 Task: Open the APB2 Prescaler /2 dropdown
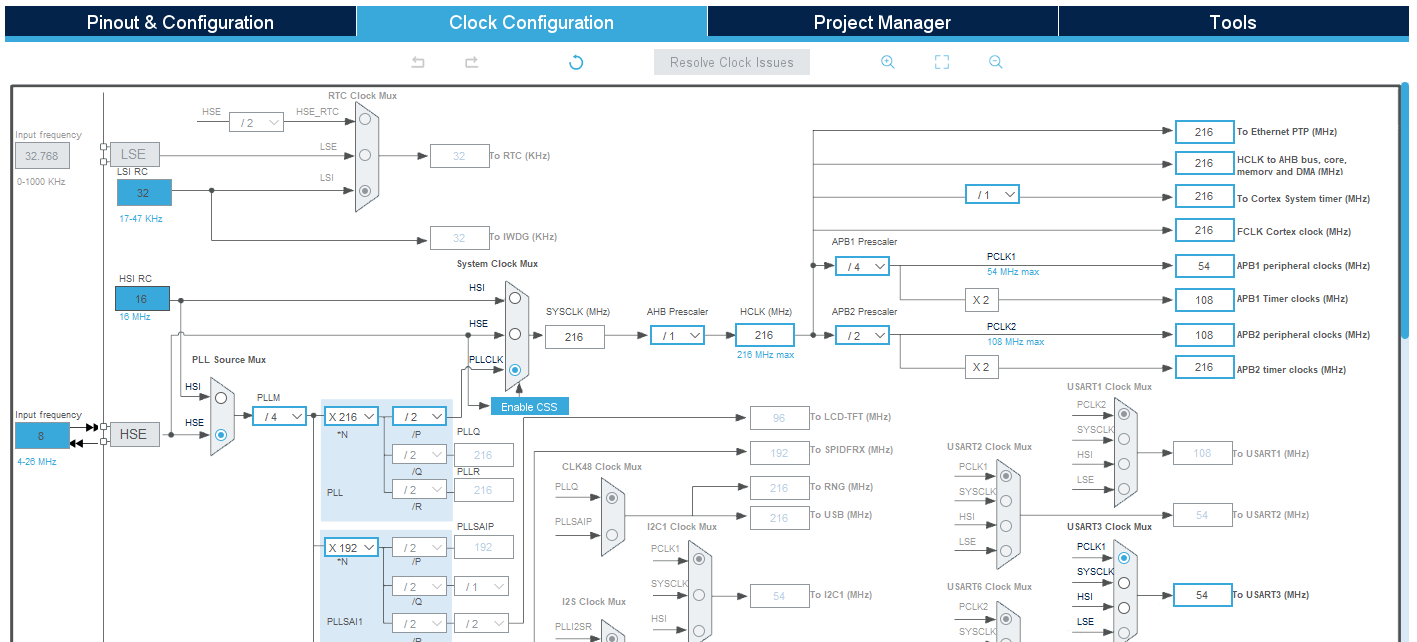(x=862, y=335)
